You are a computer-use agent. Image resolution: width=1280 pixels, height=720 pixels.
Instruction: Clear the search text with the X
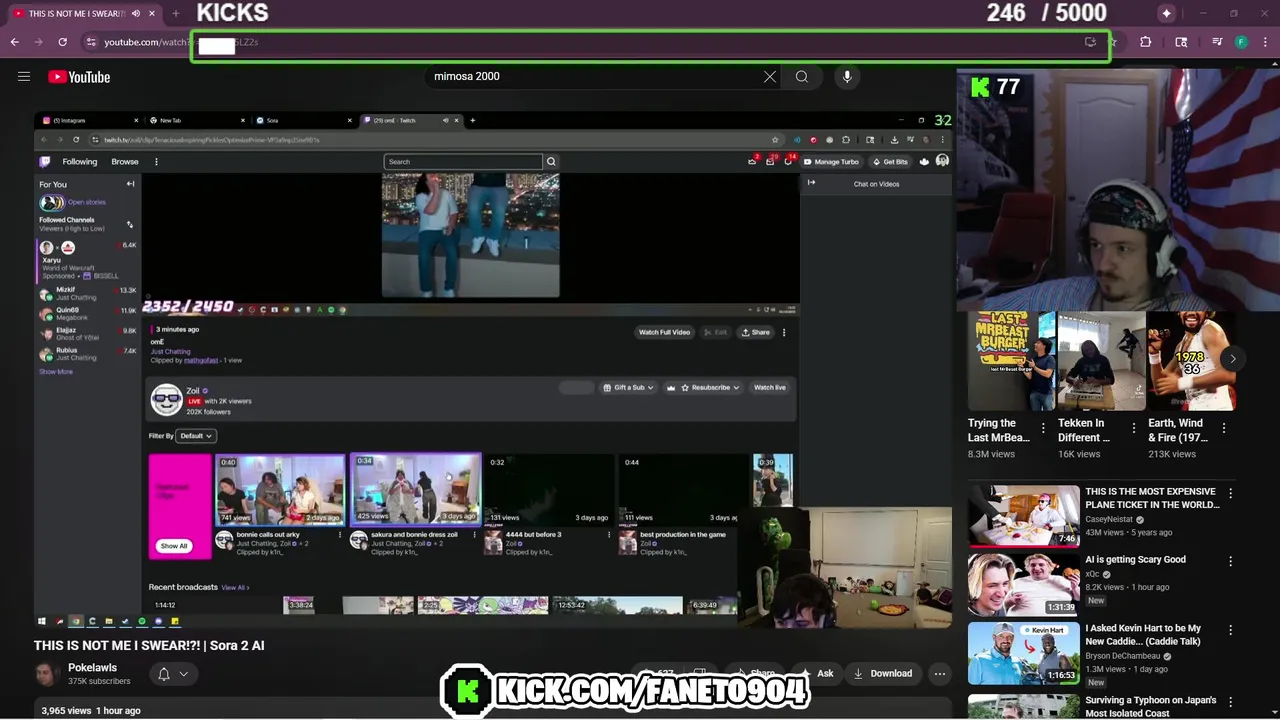click(x=770, y=77)
